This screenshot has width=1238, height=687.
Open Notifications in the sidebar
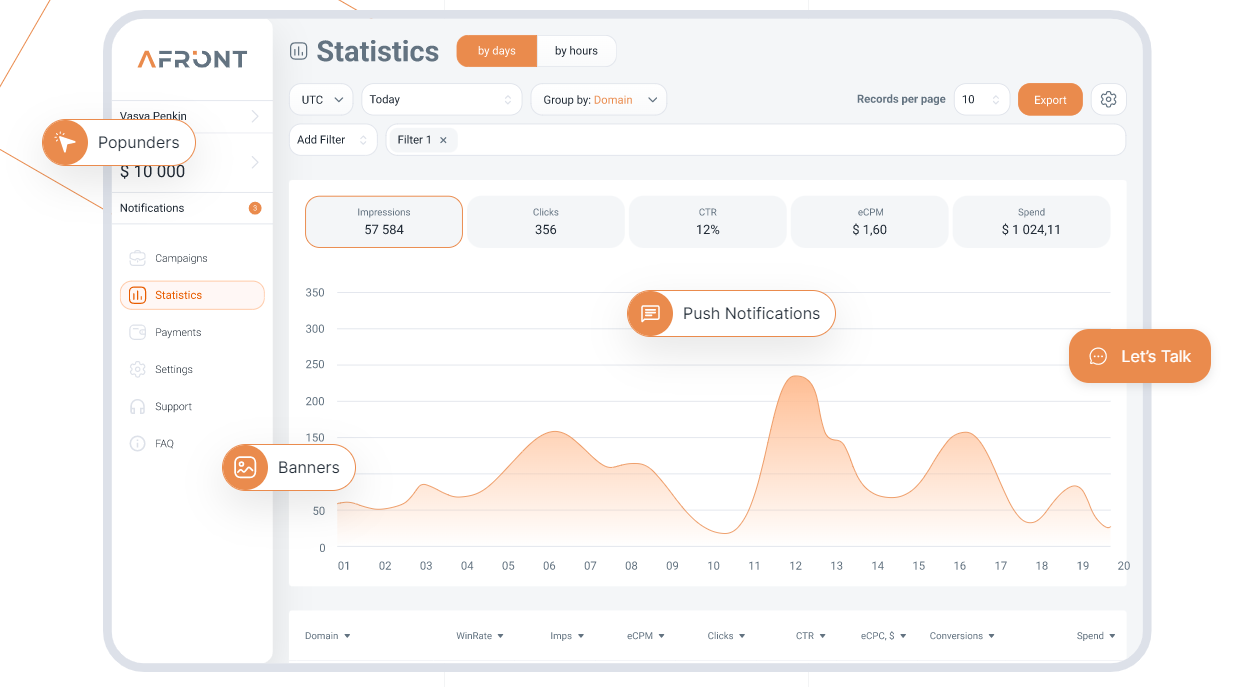tap(152, 208)
